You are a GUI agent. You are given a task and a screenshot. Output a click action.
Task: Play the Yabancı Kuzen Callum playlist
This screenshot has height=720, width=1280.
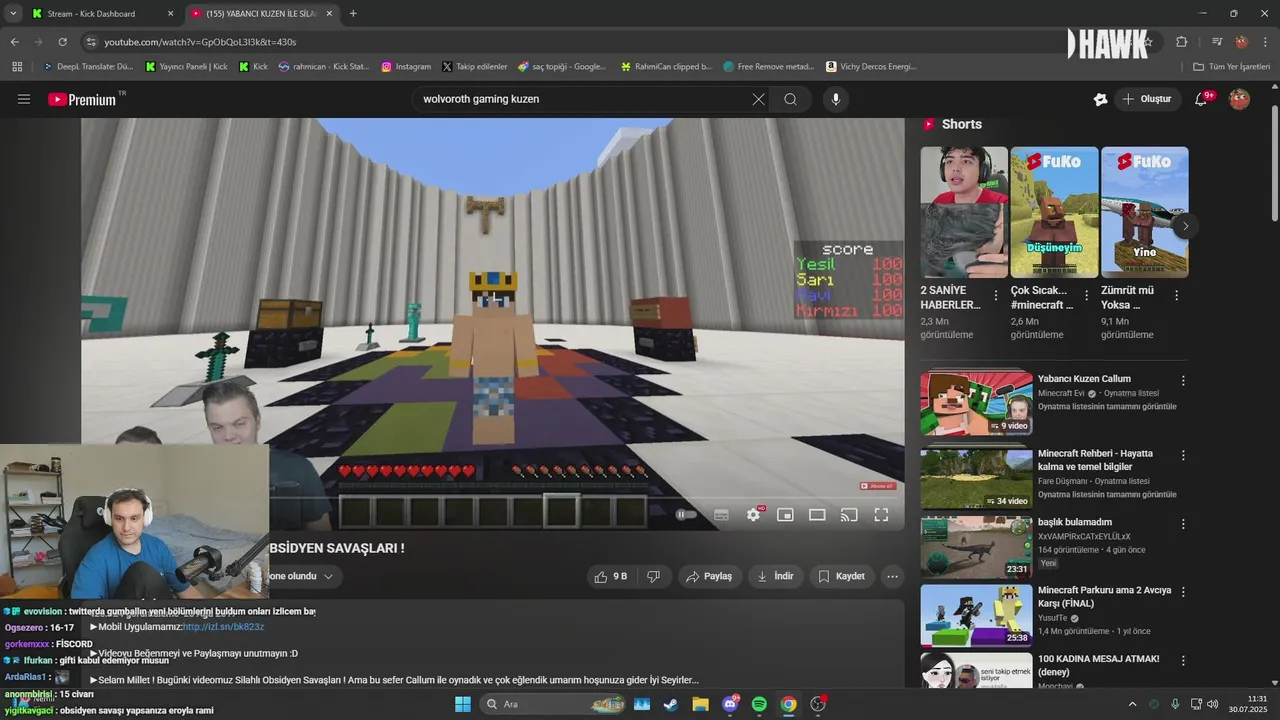(976, 403)
